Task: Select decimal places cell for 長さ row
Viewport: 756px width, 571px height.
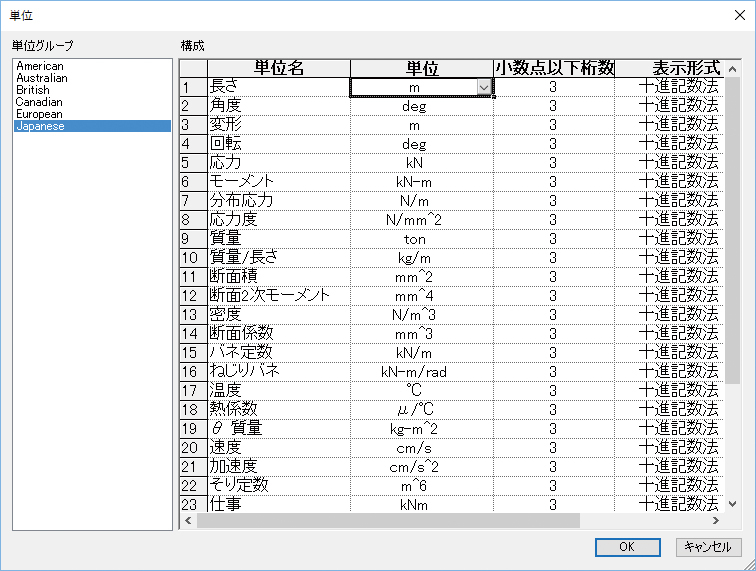Action: [554, 87]
